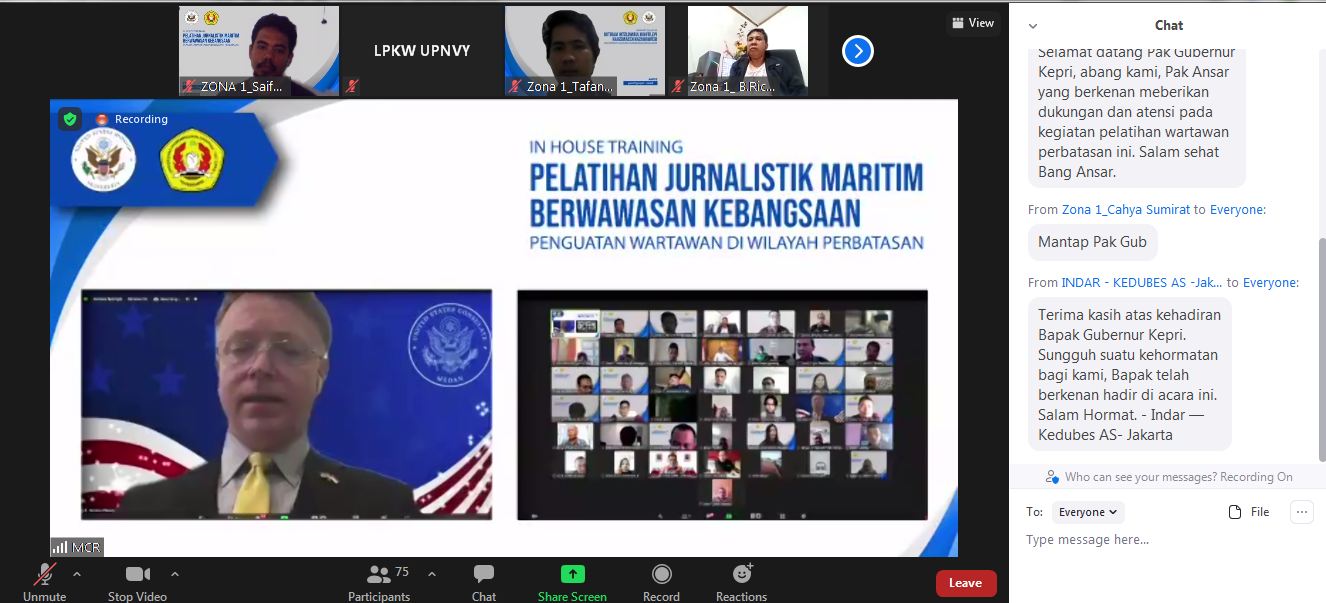Leave the meeting
Image resolution: width=1326 pixels, height=603 pixels.
tap(965, 583)
